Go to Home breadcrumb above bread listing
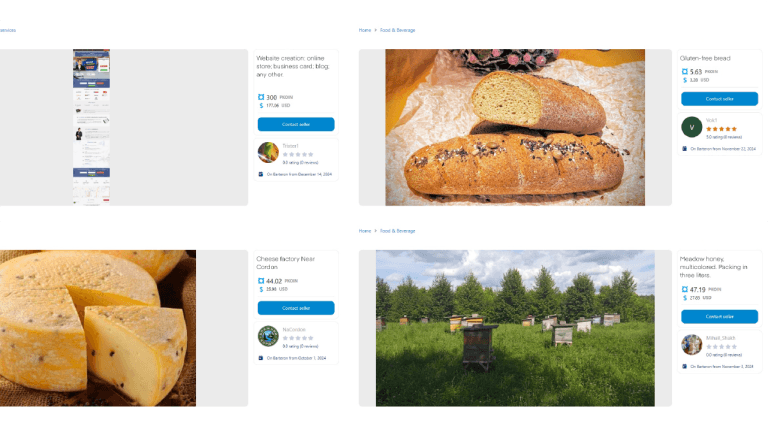Viewport: 768px width, 432px height. [365, 30]
